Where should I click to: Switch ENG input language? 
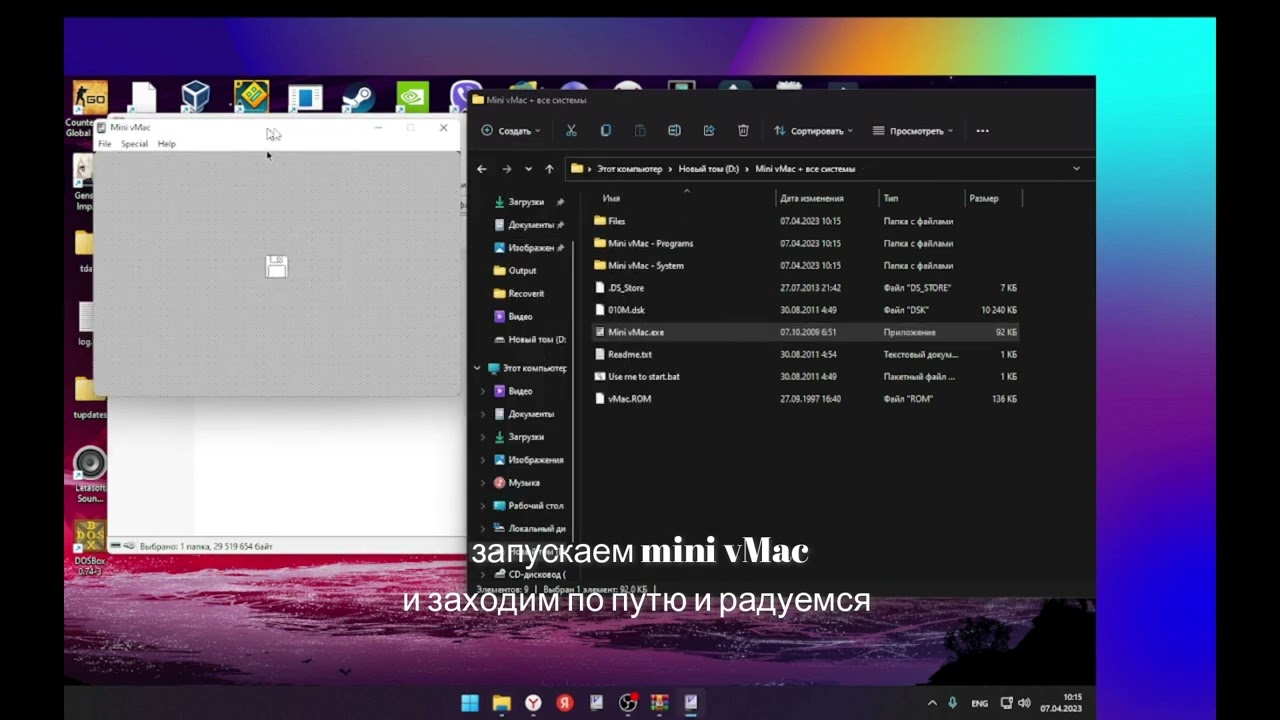(979, 703)
